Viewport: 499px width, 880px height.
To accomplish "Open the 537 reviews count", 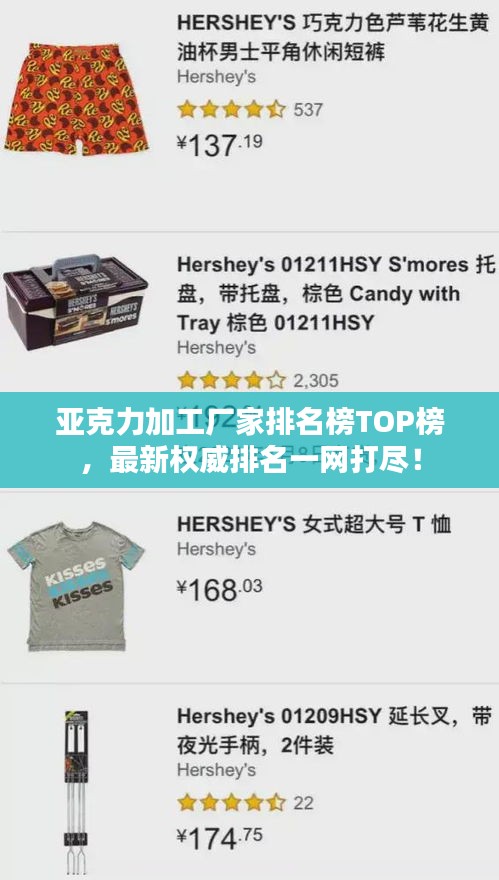I will [x=308, y=109].
